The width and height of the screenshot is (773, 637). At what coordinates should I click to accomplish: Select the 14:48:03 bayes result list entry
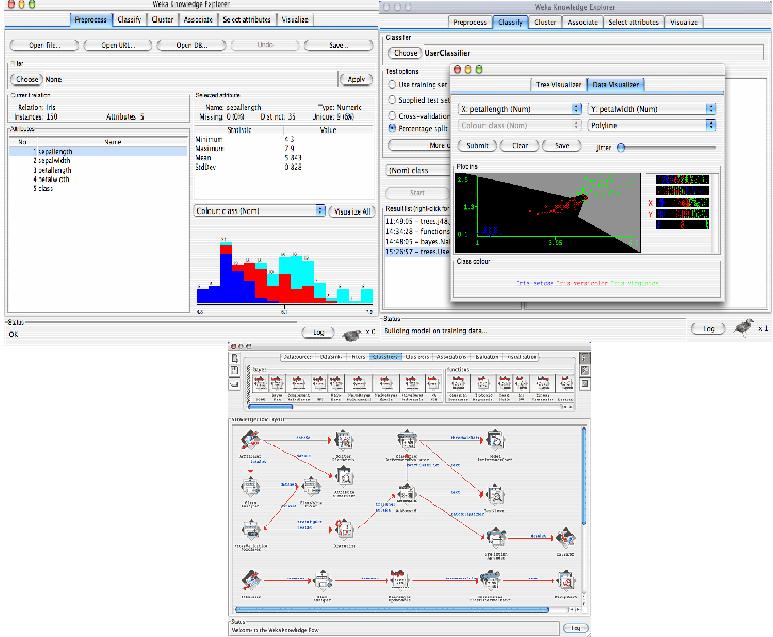[417, 242]
